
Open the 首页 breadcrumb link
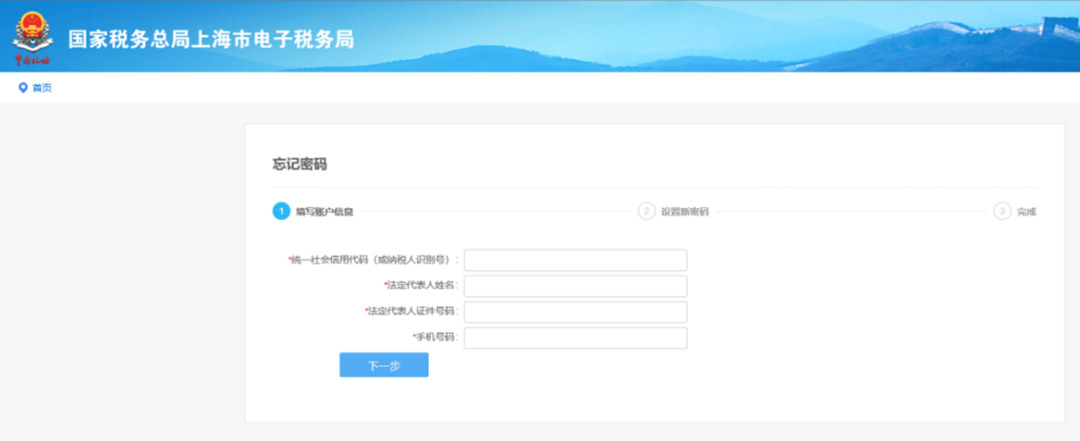click(42, 88)
